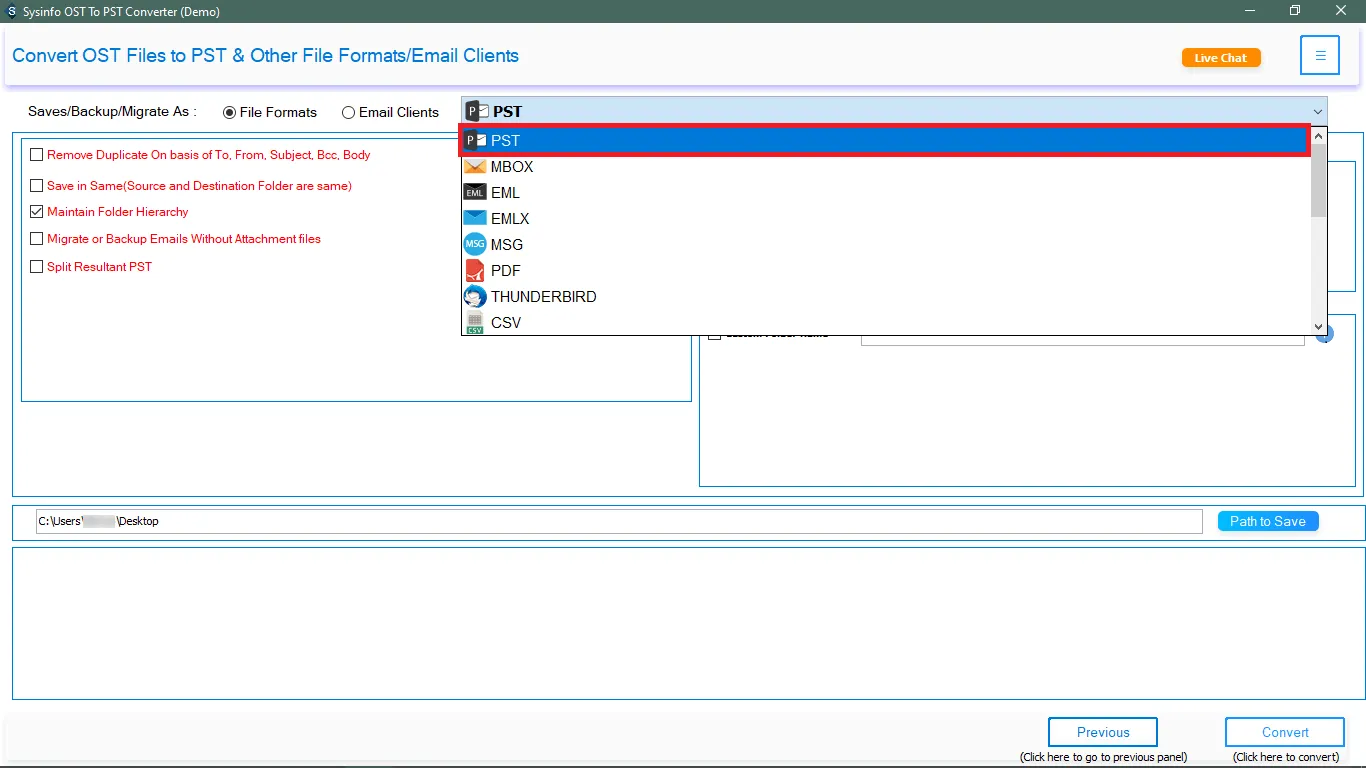Image resolution: width=1366 pixels, height=768 pixels.
Task: Enable Migrate Emails Without Attachment files
Action: pyautogui.click(x=37, y=239)
